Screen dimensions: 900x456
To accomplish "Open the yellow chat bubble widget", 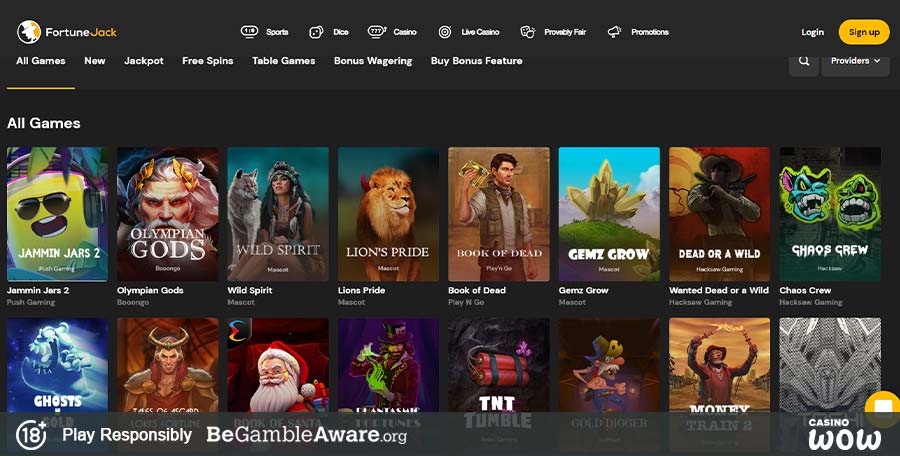I will pos(883,409).
